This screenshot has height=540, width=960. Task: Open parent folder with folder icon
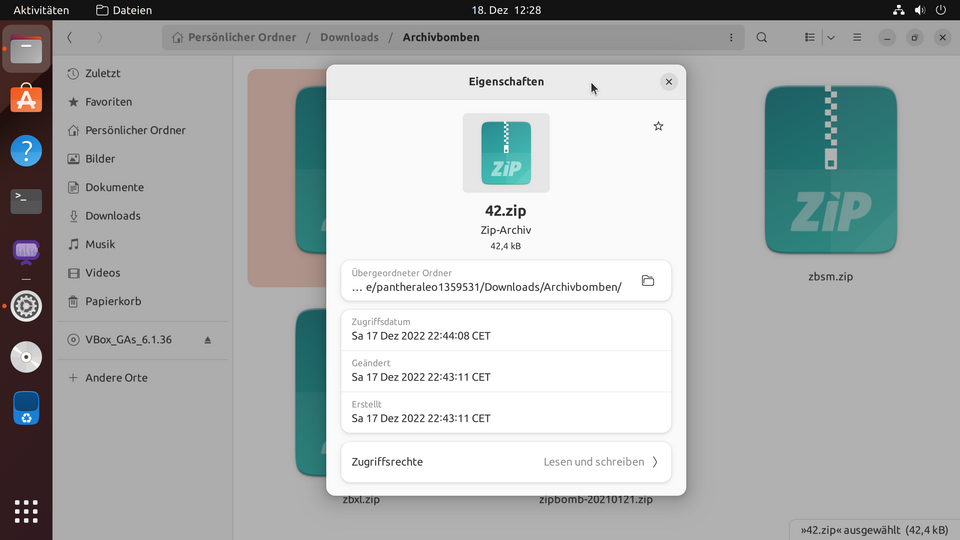pos(648,281)
